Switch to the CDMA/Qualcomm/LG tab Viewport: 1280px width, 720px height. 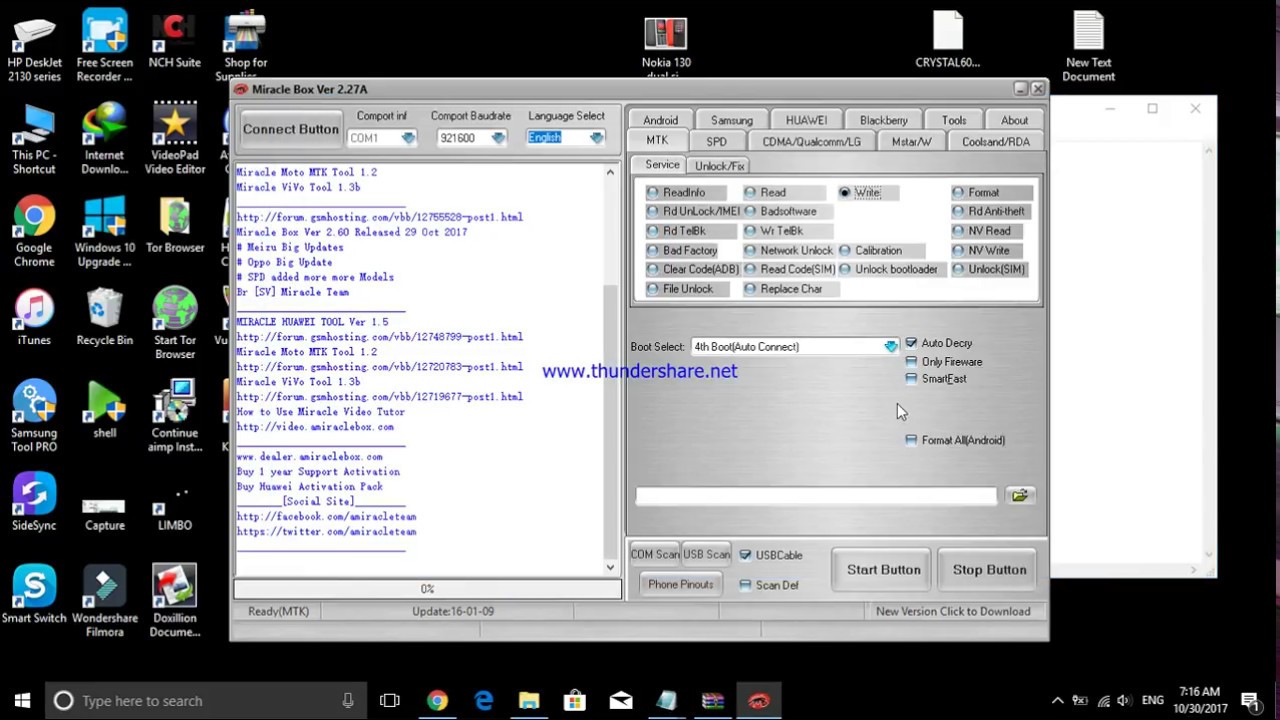click(x=811, y=142)
